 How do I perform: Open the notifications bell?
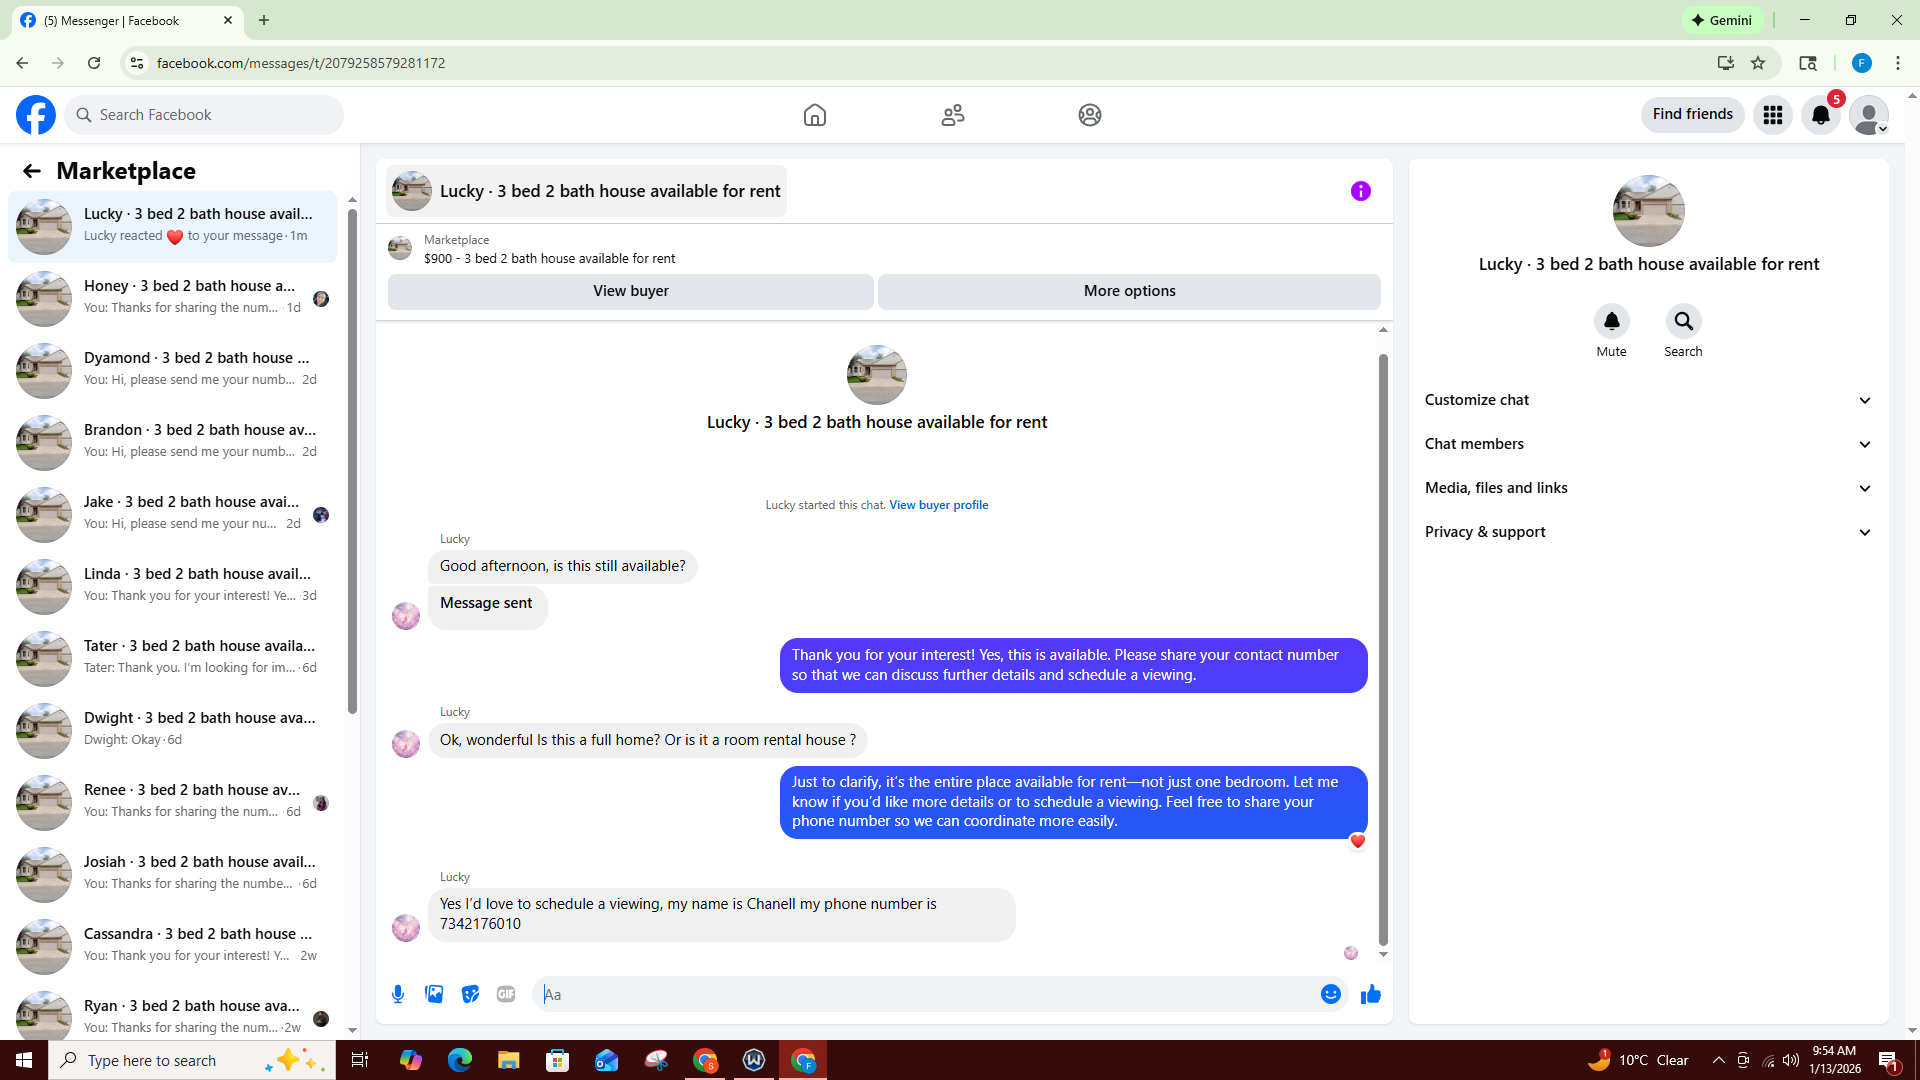1820,115
